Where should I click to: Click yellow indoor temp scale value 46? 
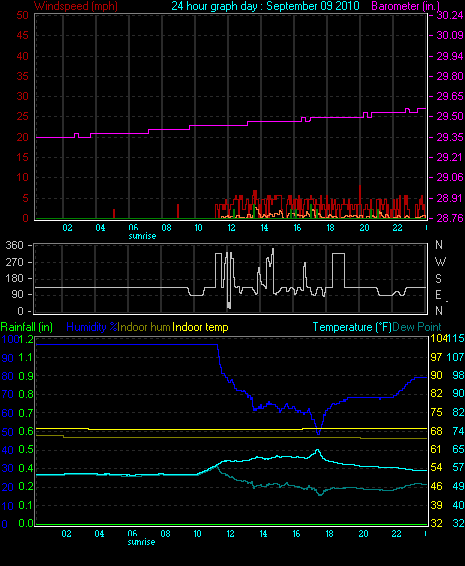[436, 487]
